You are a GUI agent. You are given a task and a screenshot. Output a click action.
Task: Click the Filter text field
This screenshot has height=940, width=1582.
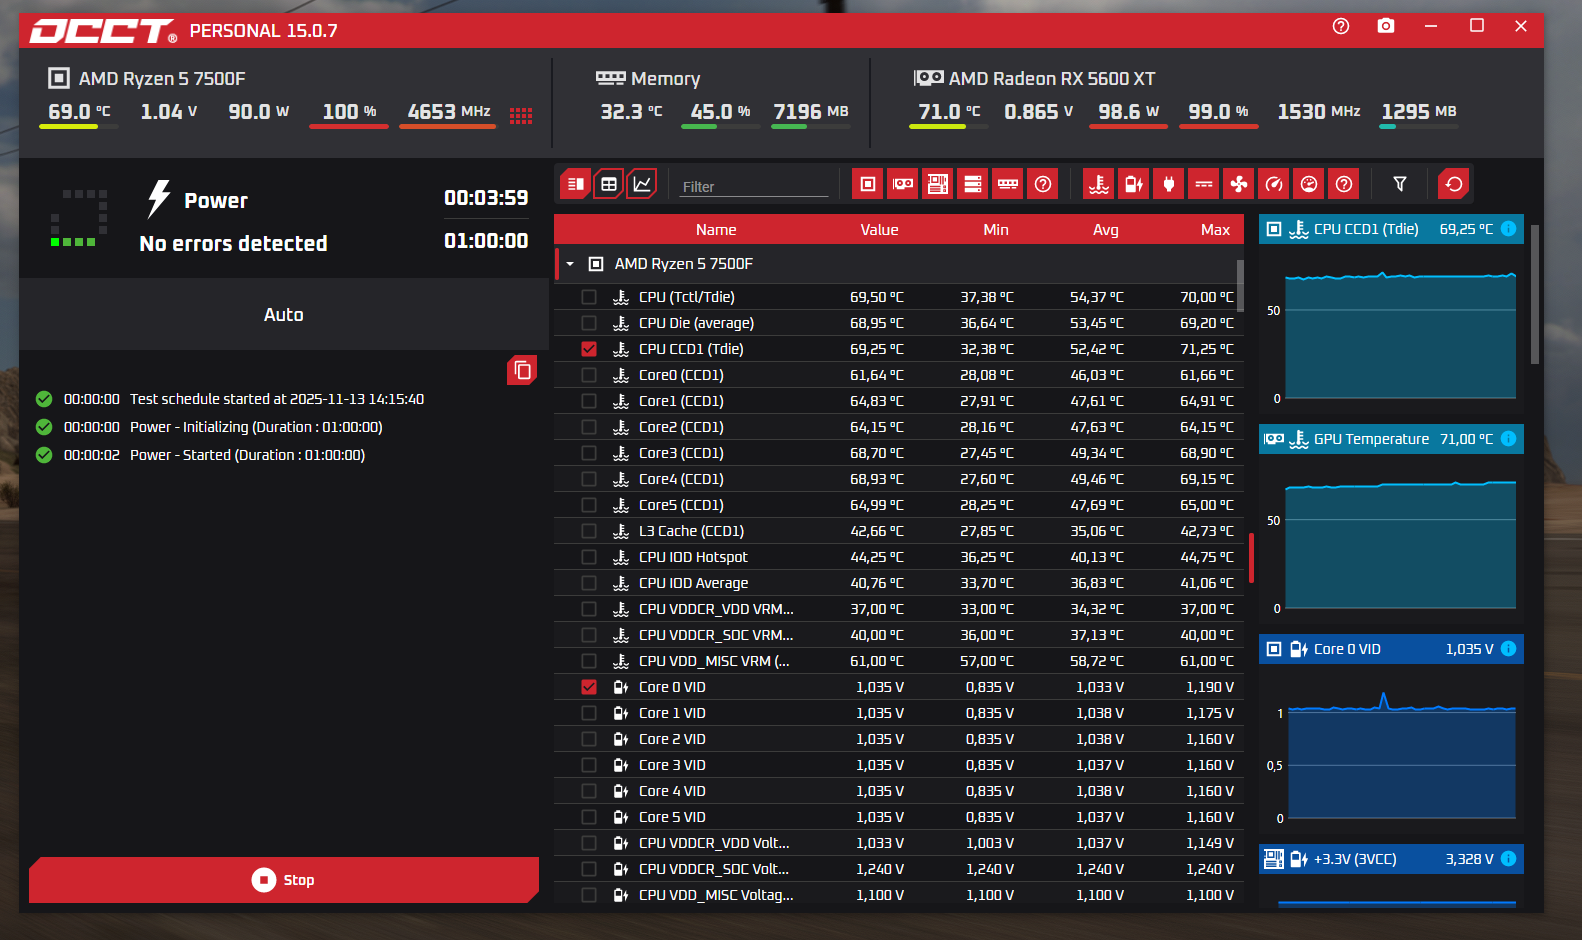coord(754,186)
